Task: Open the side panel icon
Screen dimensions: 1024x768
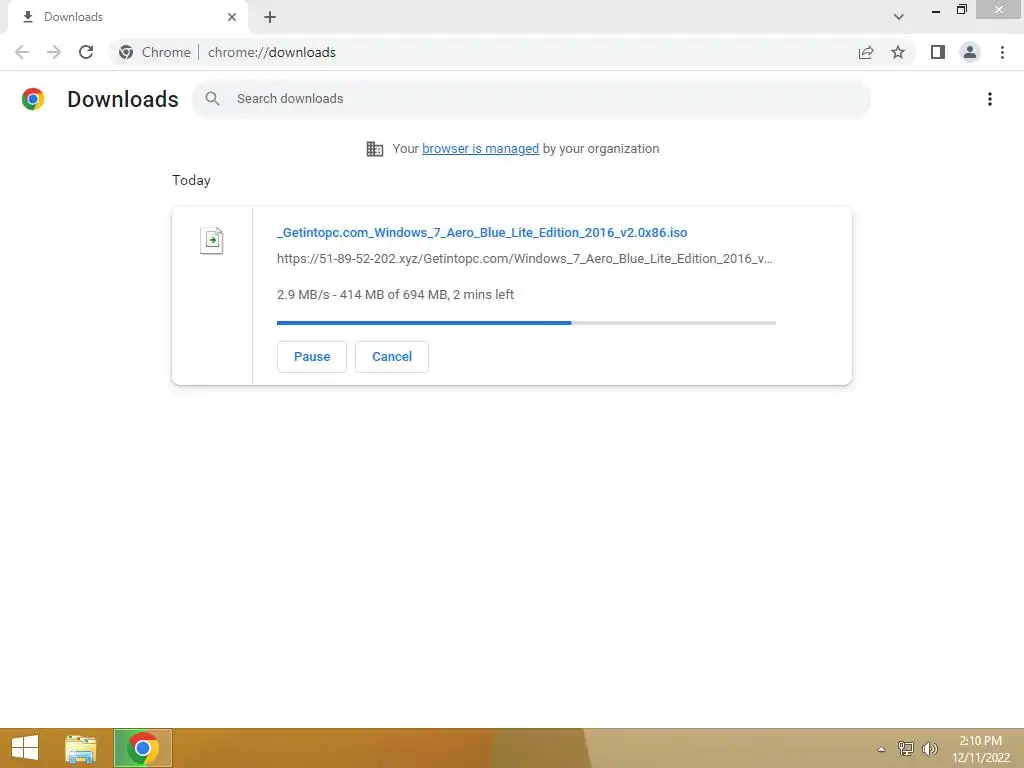Action: tap(938, 52)
